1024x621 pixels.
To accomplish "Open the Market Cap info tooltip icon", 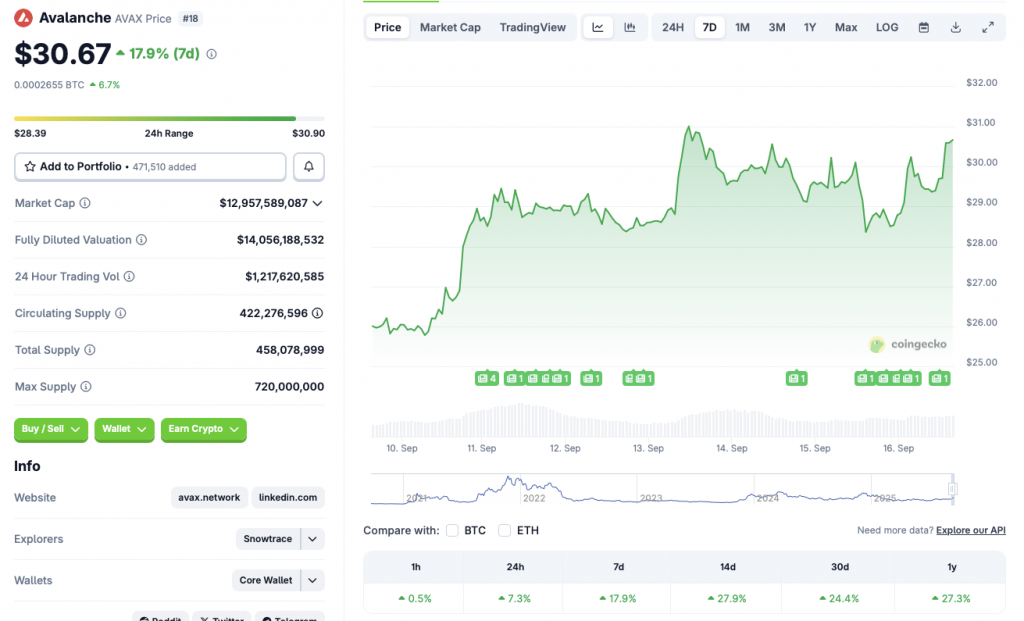I will (x=85, y=203).
